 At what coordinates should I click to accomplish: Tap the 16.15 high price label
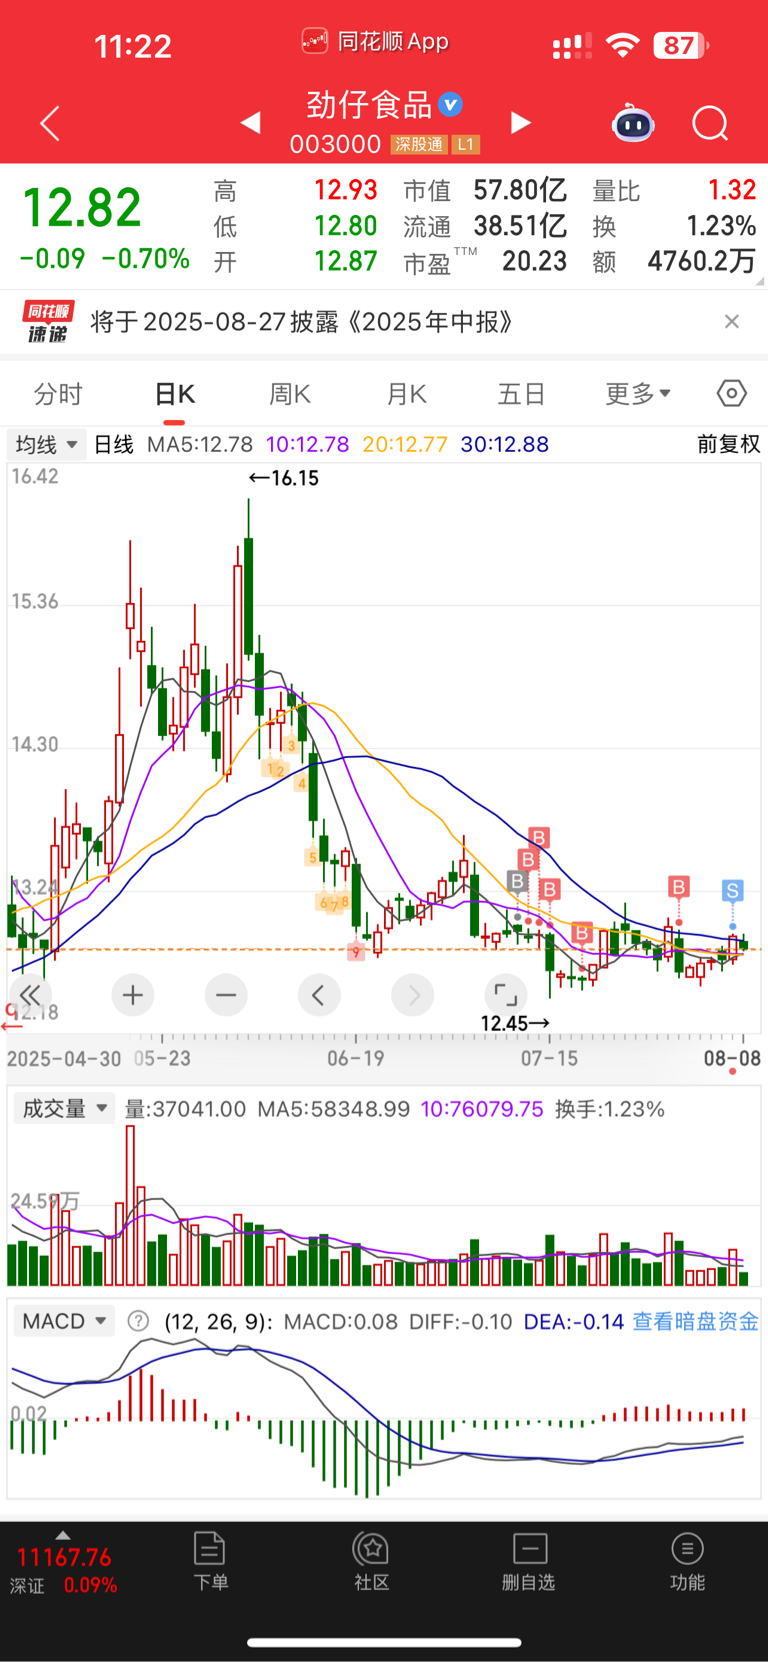coord(284,478)
